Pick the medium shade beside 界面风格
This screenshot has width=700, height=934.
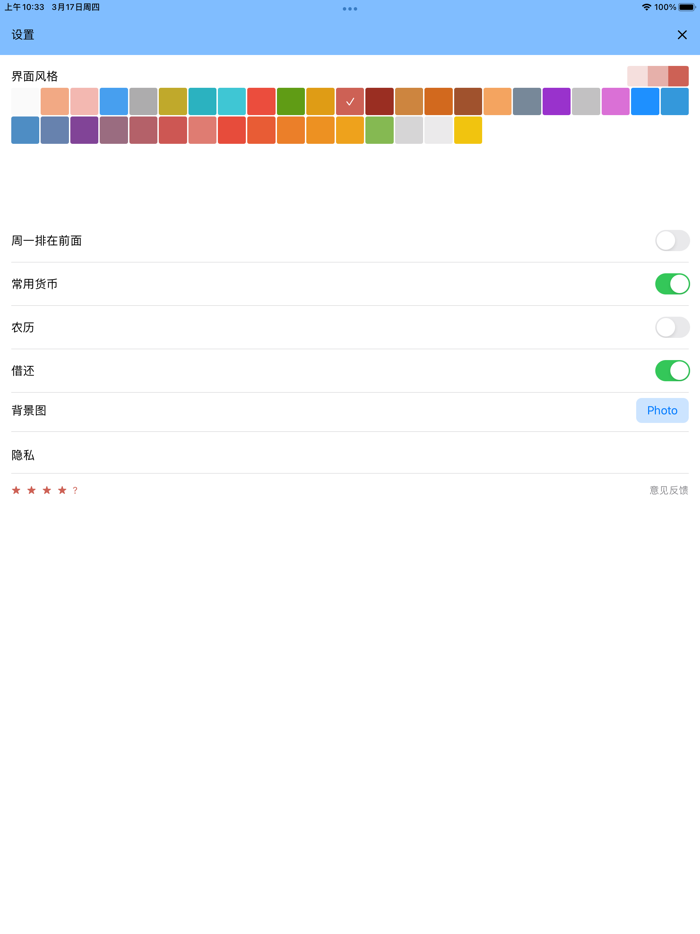(x=658, y=76)
